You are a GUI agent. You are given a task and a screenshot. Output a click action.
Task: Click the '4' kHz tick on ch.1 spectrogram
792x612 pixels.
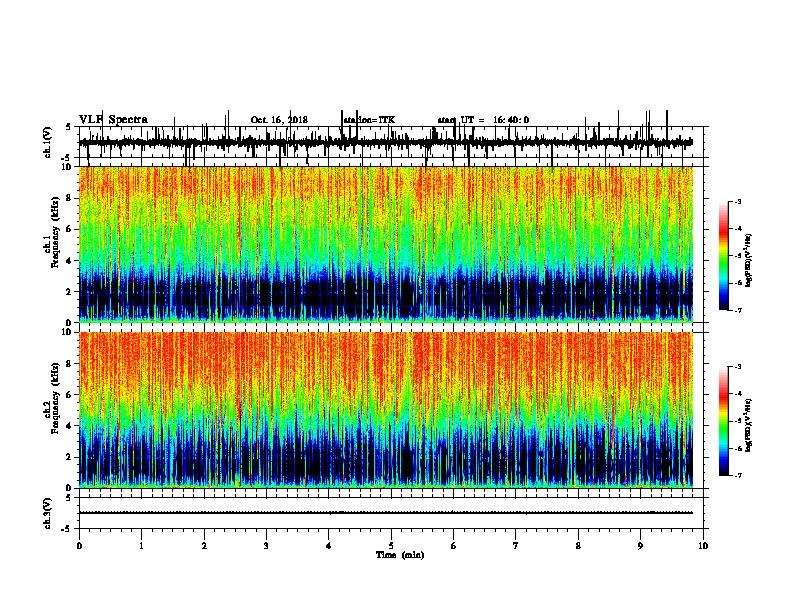pyautogui.click(x=69, y=261)
